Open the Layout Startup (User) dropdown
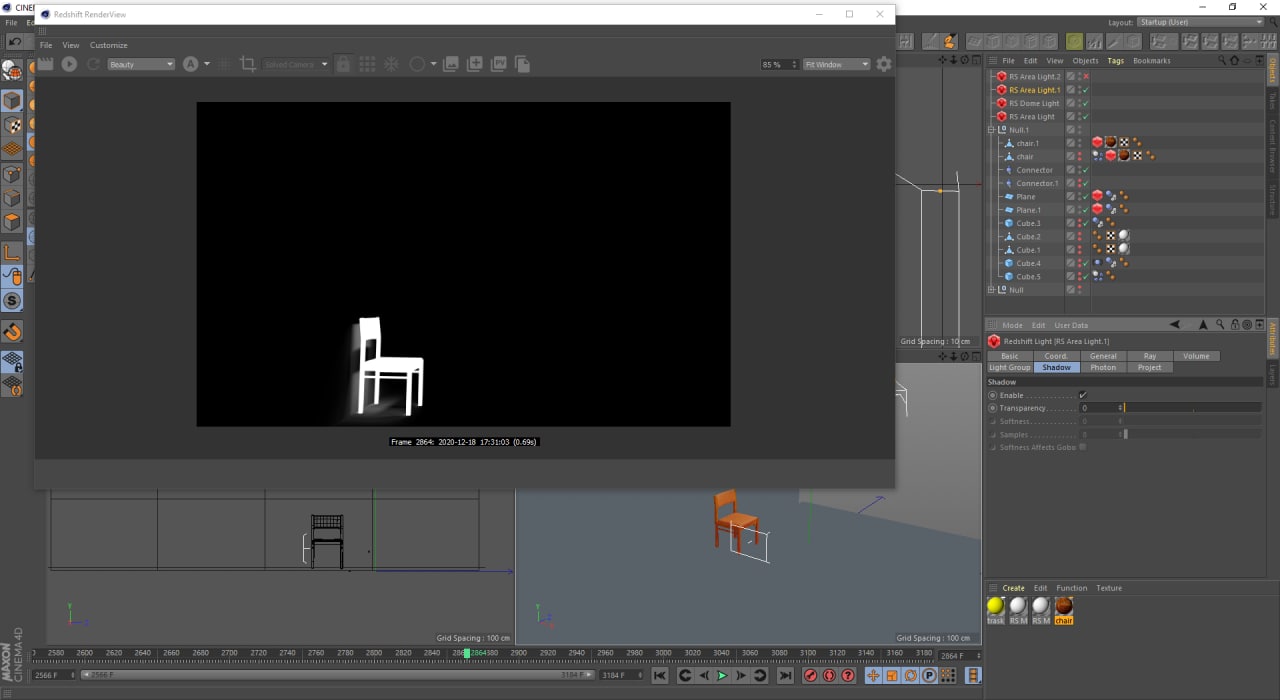The image size is (1280, 700). click(1201, 22)
